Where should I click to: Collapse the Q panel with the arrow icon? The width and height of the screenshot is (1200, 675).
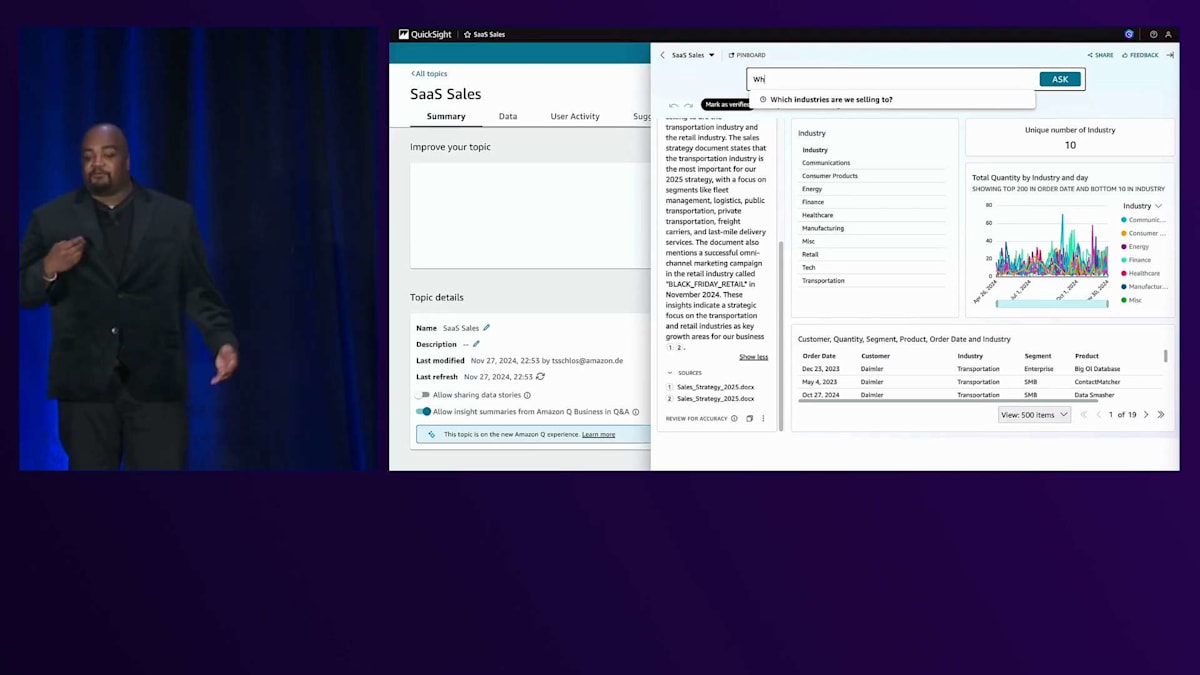[1170, 55]
